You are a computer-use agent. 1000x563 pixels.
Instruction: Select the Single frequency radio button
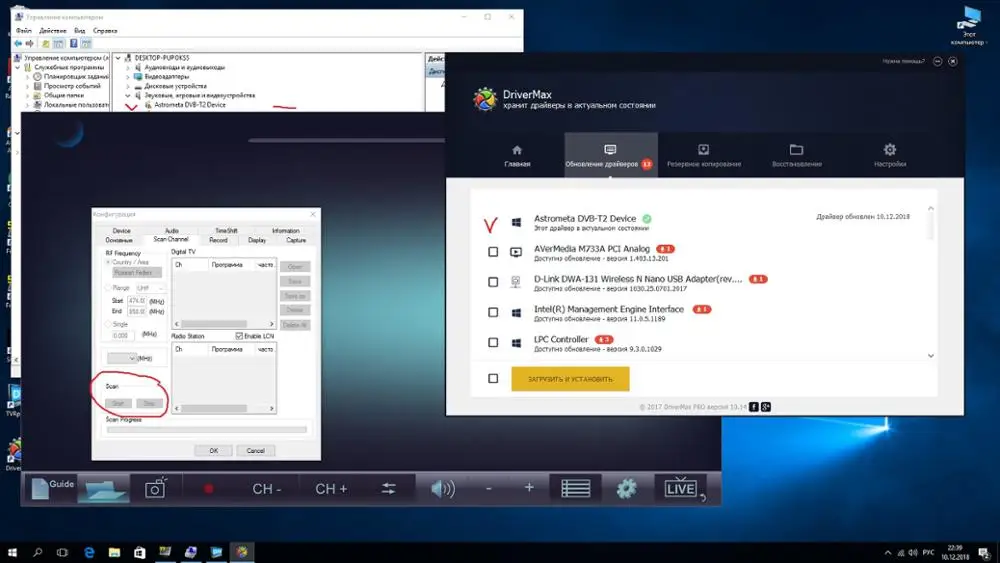click(108, 324)
